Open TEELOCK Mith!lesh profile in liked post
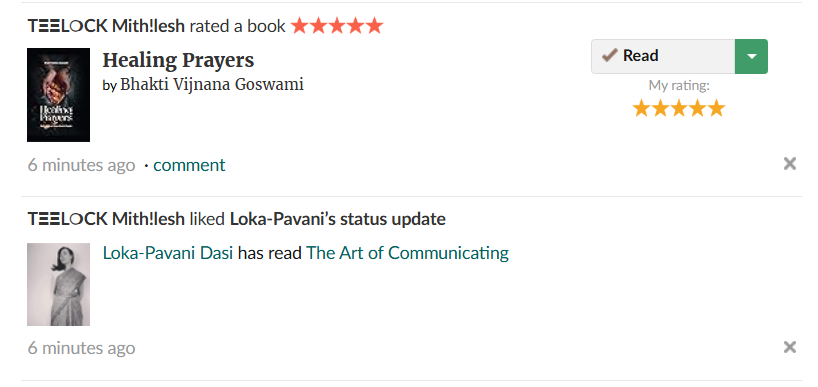The height and width of the screenshot is (387, 818). 106,219
